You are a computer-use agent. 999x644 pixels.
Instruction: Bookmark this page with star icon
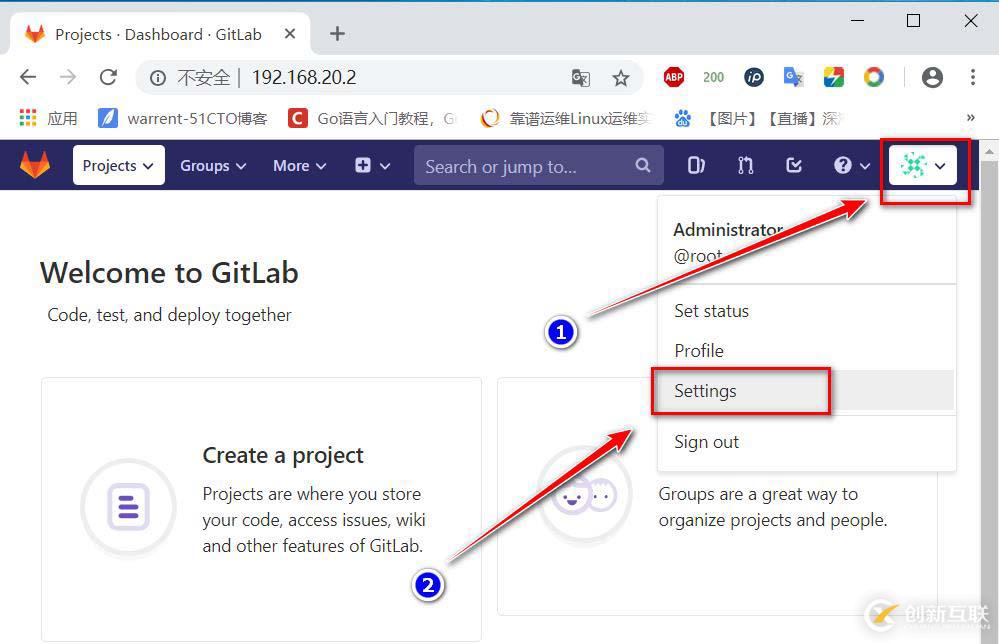621,78
